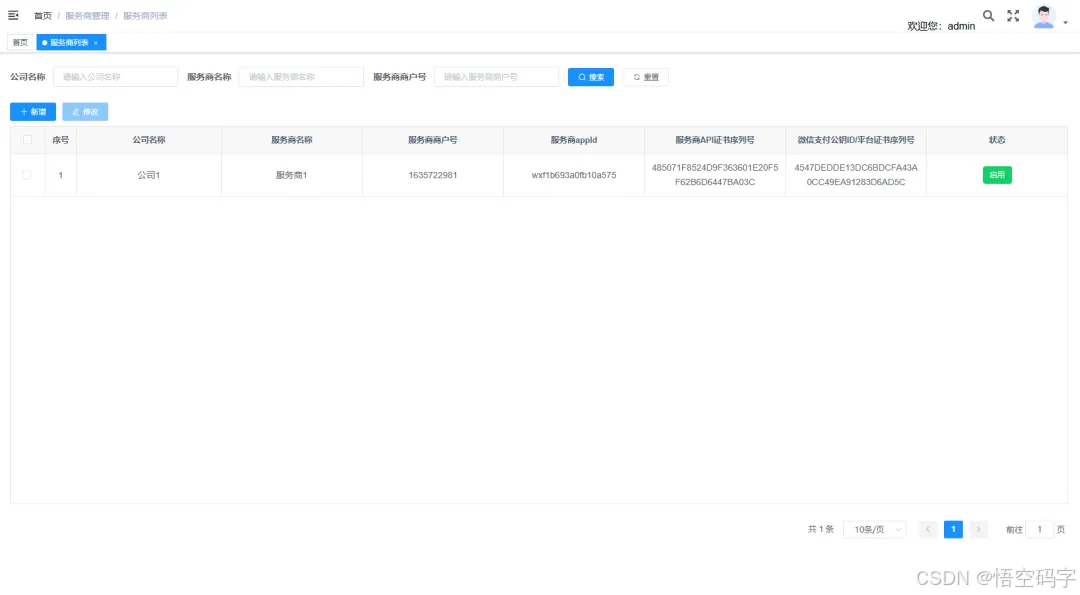Click cell 公司1
1080x595 pixels.
149,175
